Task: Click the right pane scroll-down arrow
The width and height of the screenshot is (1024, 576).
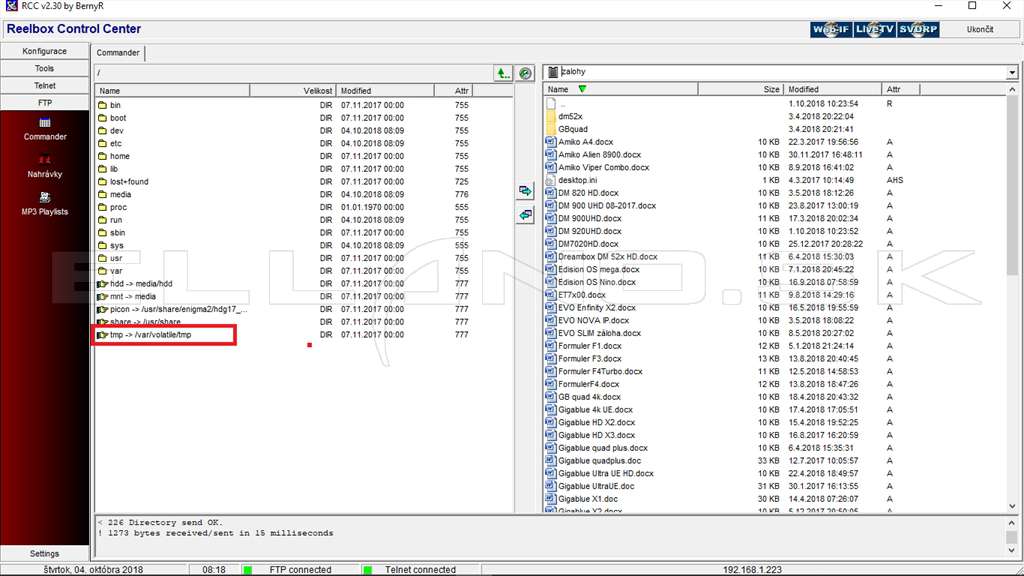Action: tap(1012, 506)
